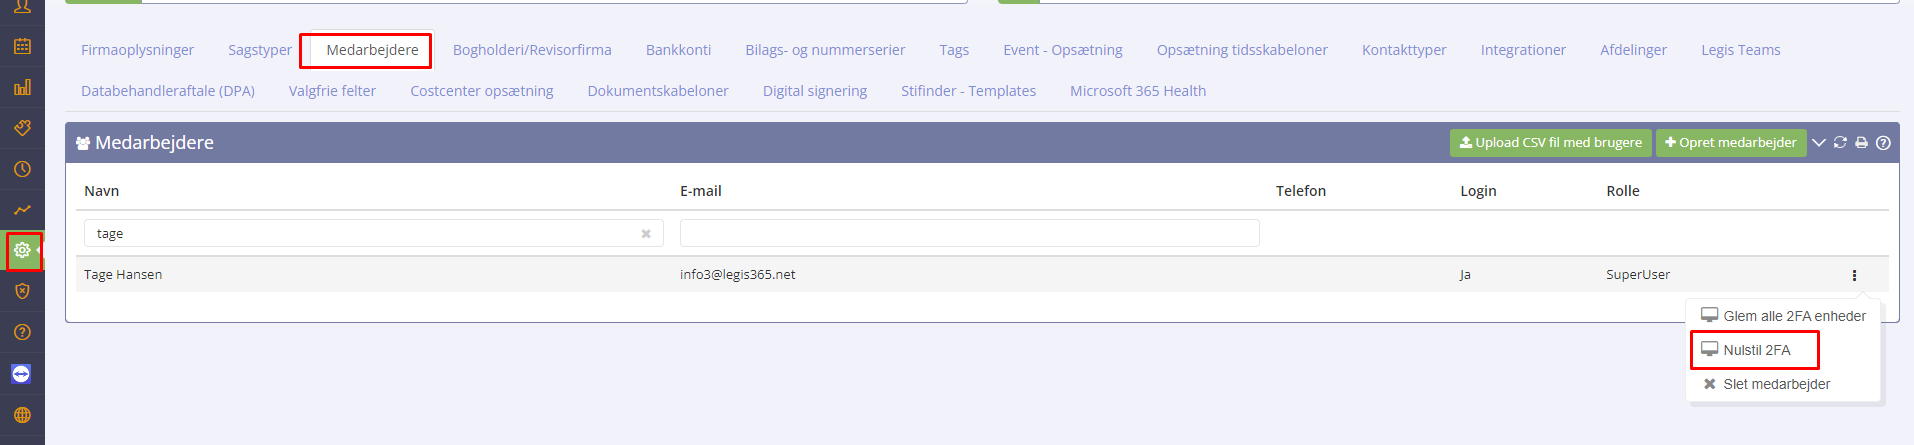Clear the 'tage' name filter
Viewport: 1914px width, 445px height.
click(646, 234)
